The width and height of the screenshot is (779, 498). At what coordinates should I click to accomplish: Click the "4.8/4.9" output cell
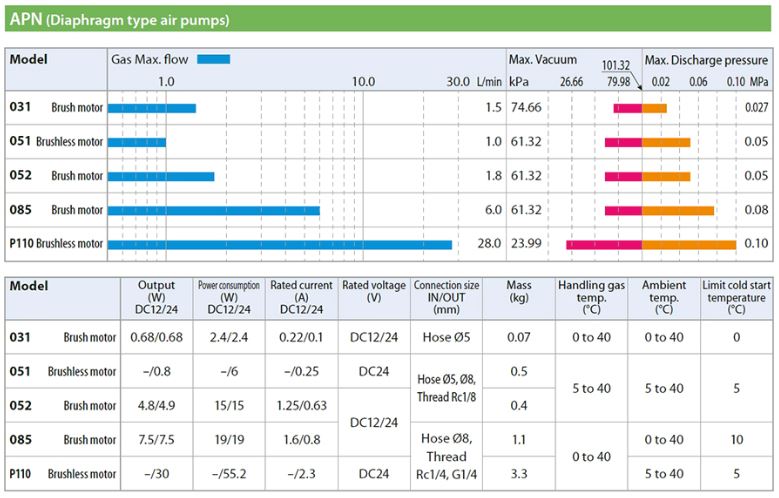(x=156, y=406)
